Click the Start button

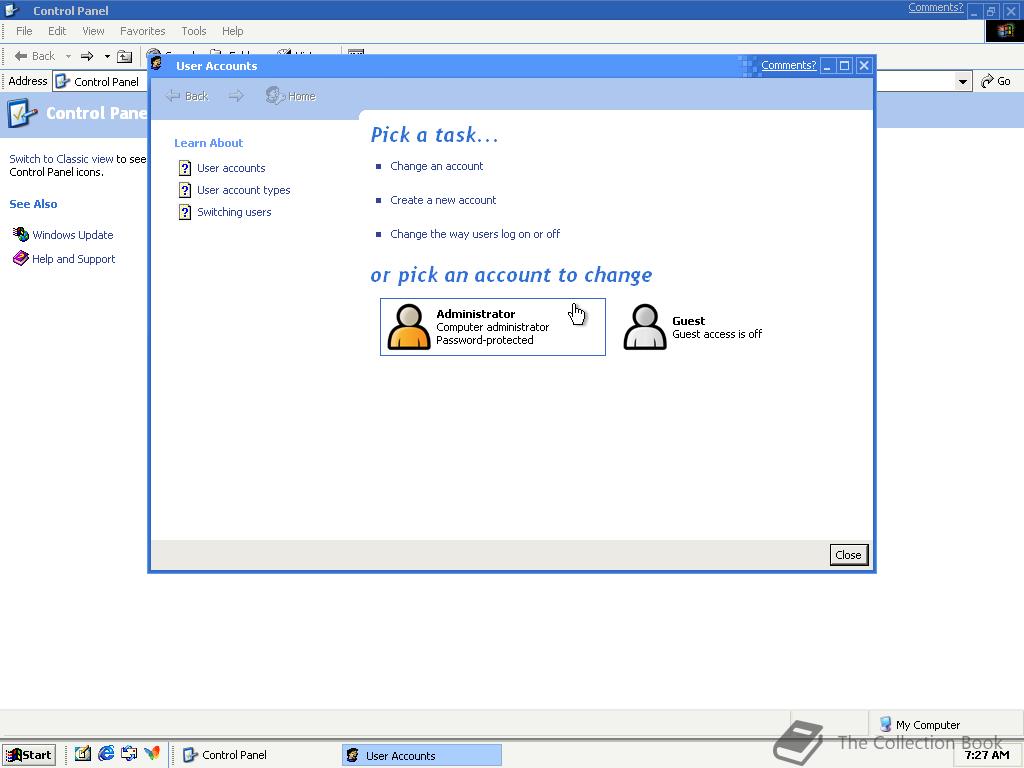(x=29, y=755)
